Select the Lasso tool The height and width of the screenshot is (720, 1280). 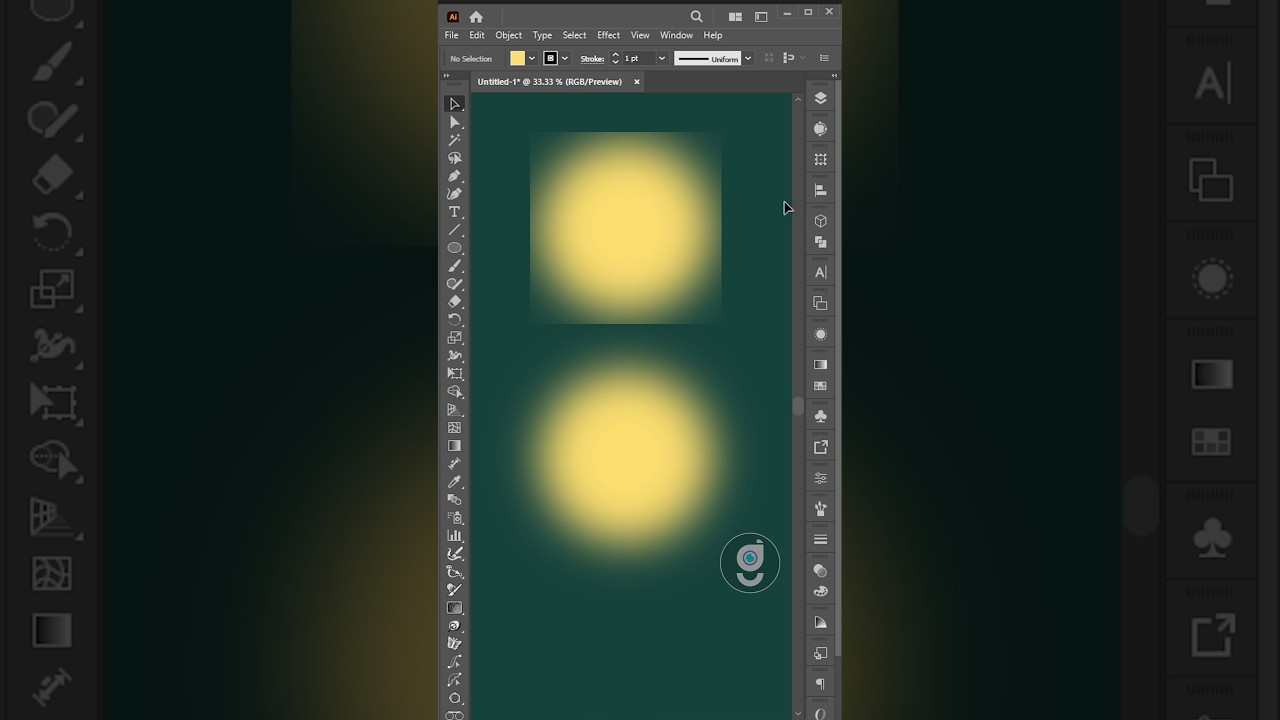tap(454, 158)
